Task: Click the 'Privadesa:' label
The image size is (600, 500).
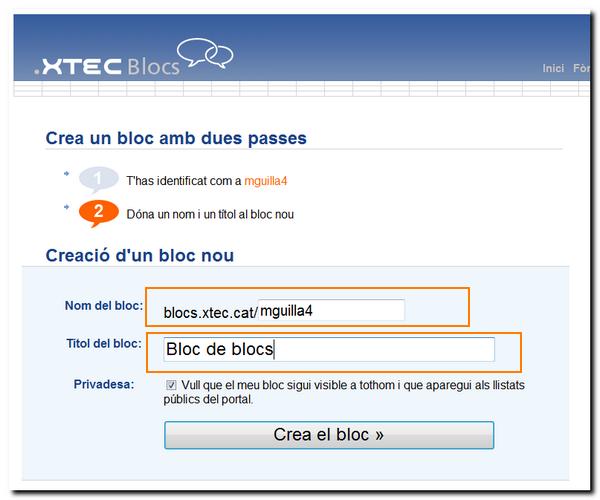Action: pos(103,384)
